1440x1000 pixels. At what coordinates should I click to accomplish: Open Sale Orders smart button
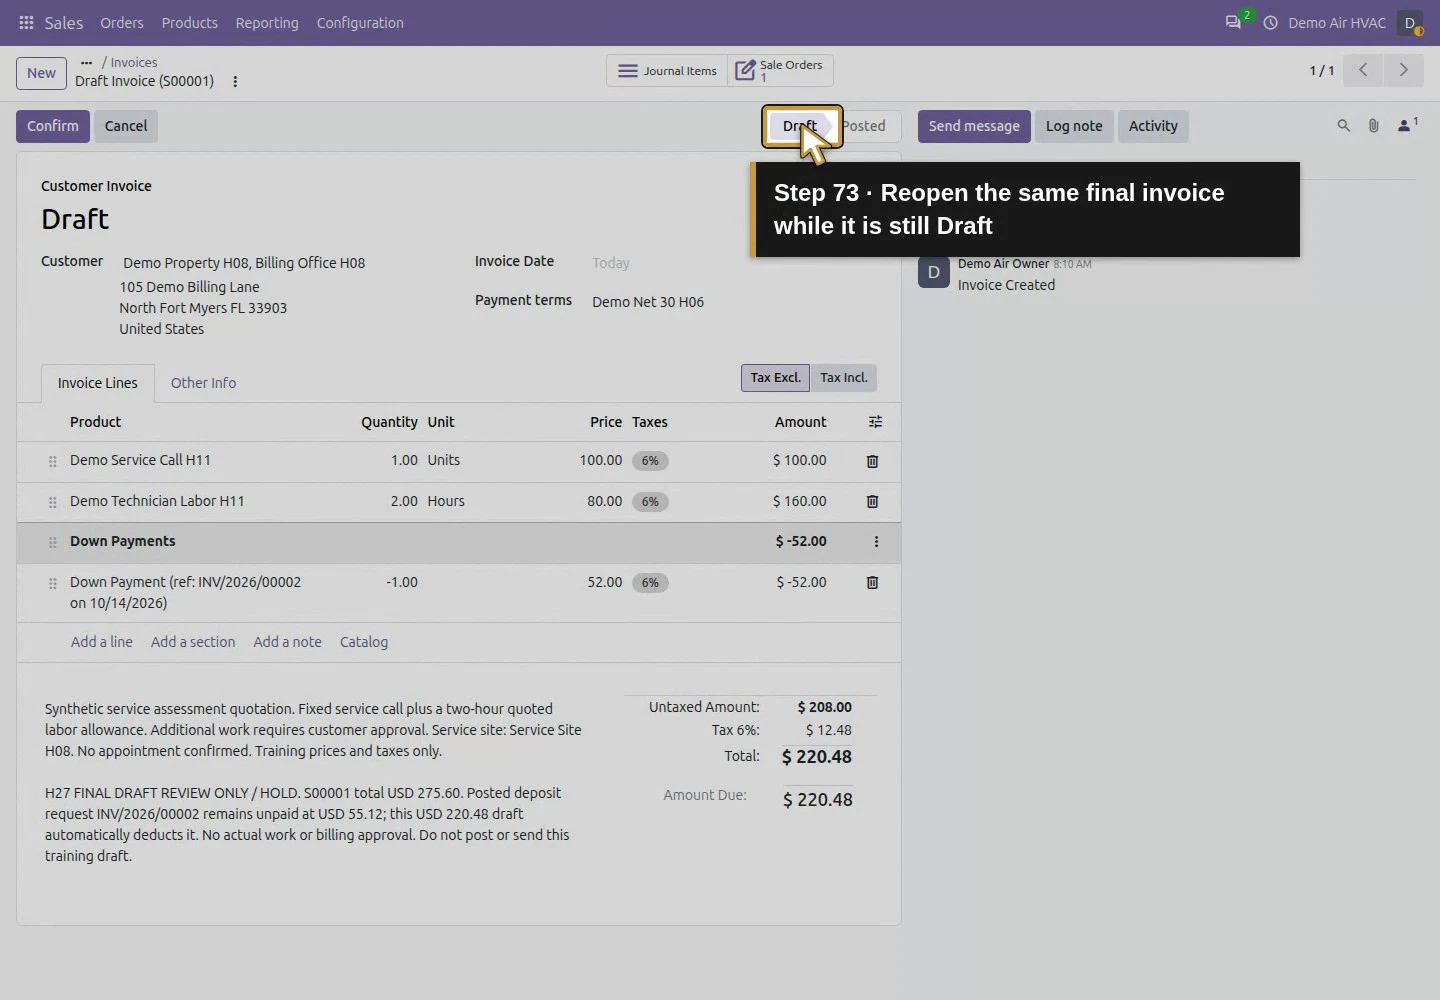point(780,70)
